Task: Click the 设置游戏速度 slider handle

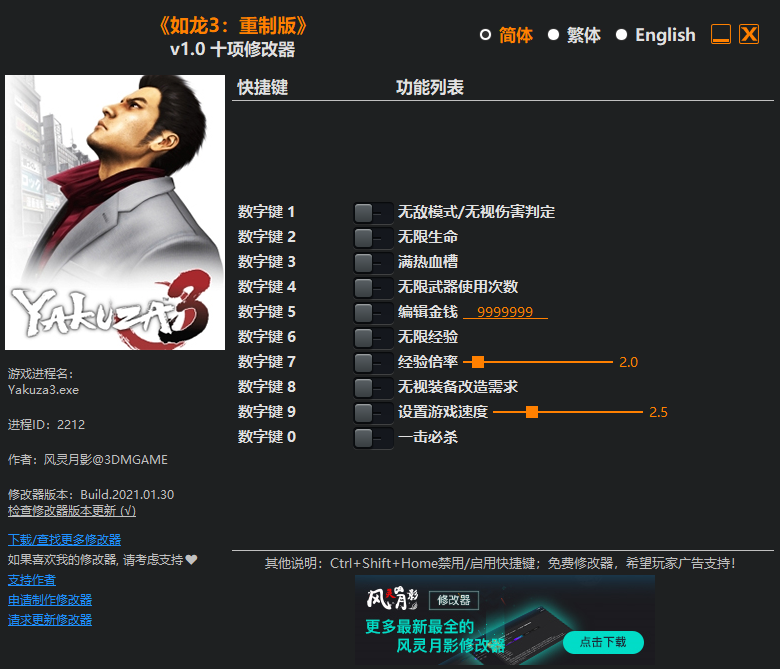Action: tap(532, 412)
